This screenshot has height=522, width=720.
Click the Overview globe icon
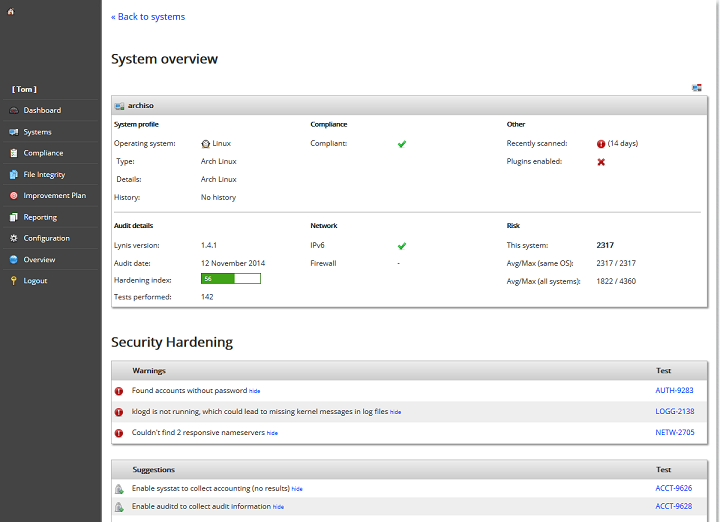(14, 259)
